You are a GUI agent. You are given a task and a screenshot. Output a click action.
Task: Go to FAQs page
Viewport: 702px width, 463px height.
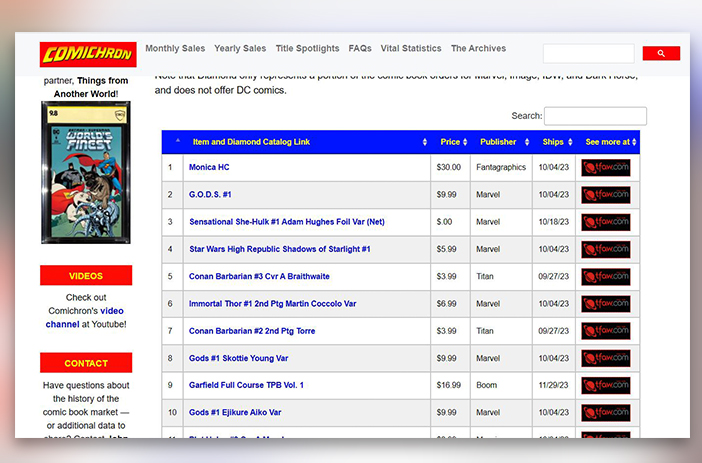pyautogui.click(x=360, y=48)
